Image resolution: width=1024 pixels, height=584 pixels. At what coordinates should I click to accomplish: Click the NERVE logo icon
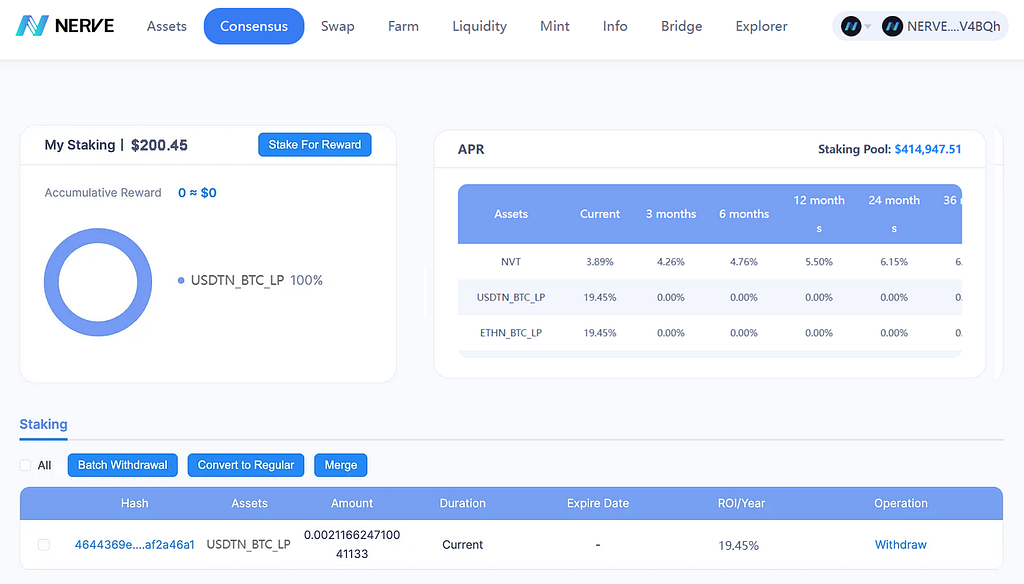pos(32,25)
